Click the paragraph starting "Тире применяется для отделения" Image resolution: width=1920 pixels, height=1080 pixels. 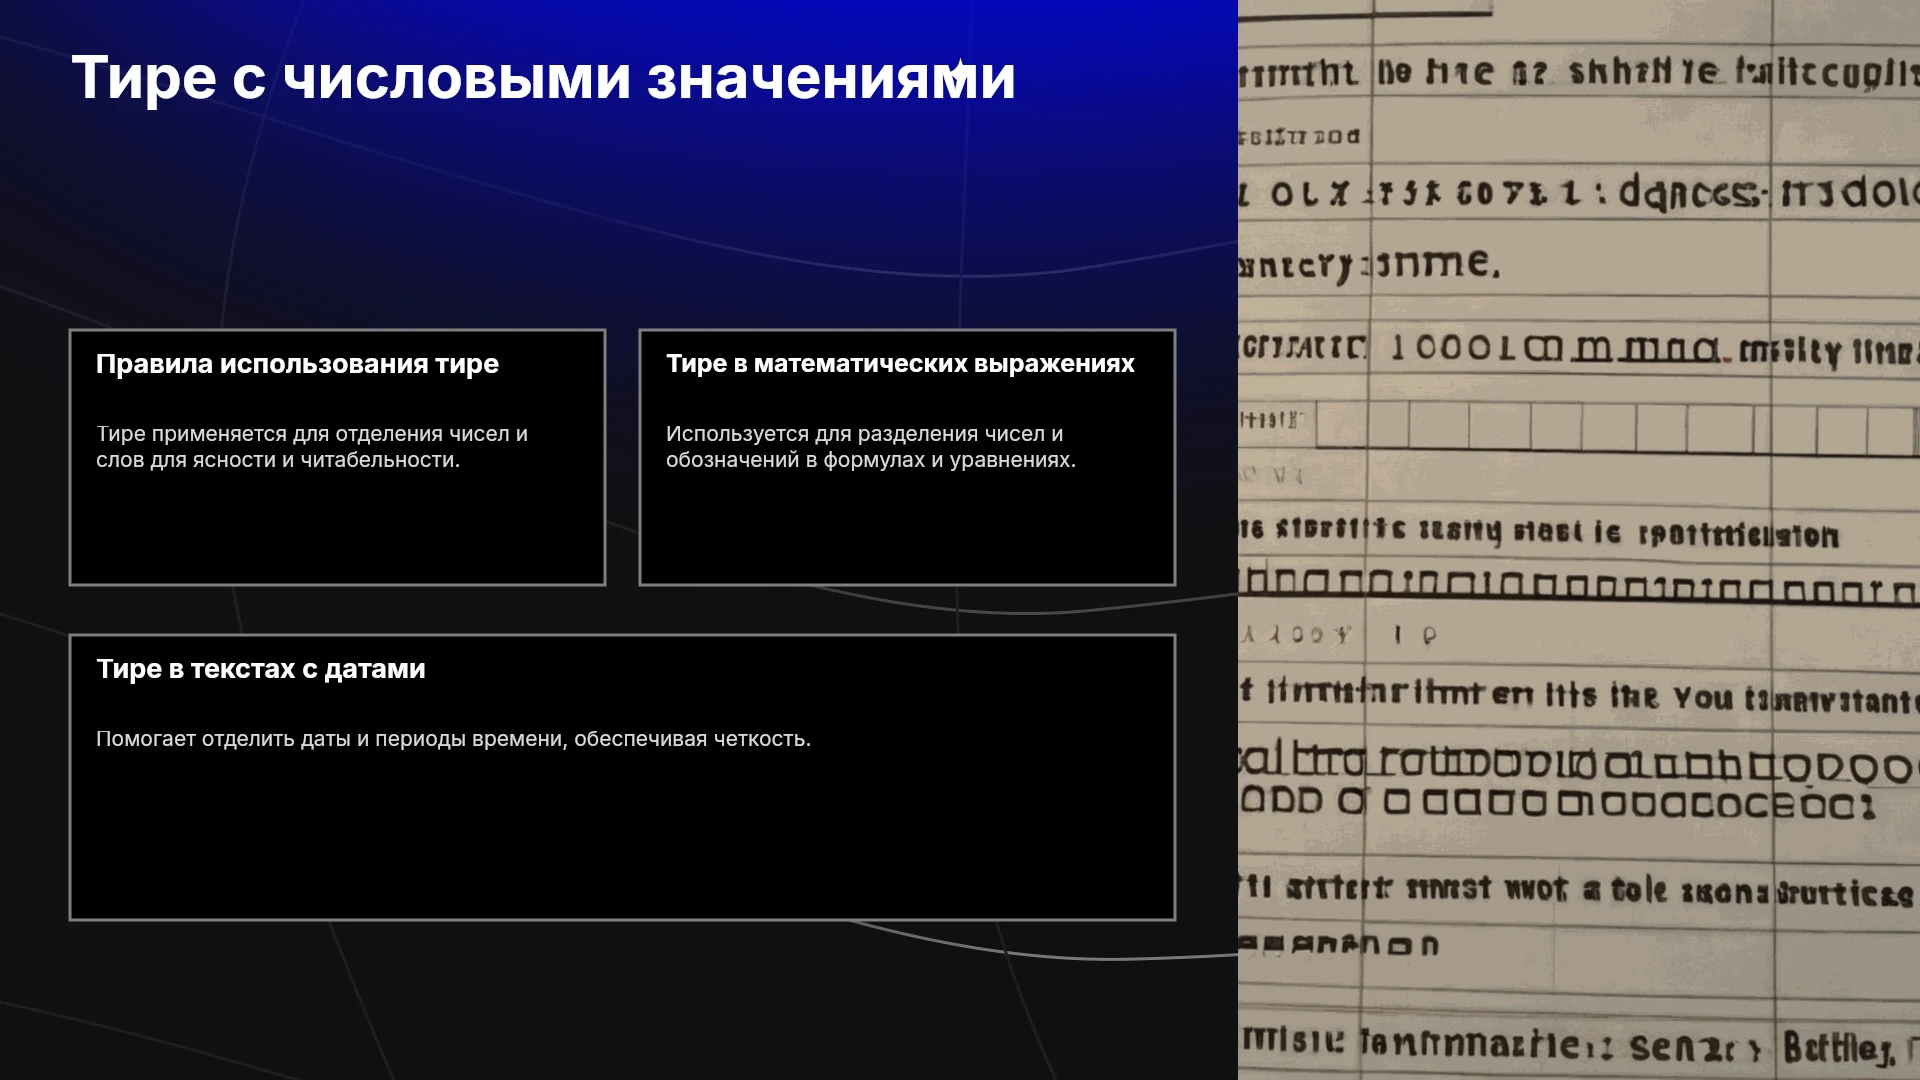point(312,447)
